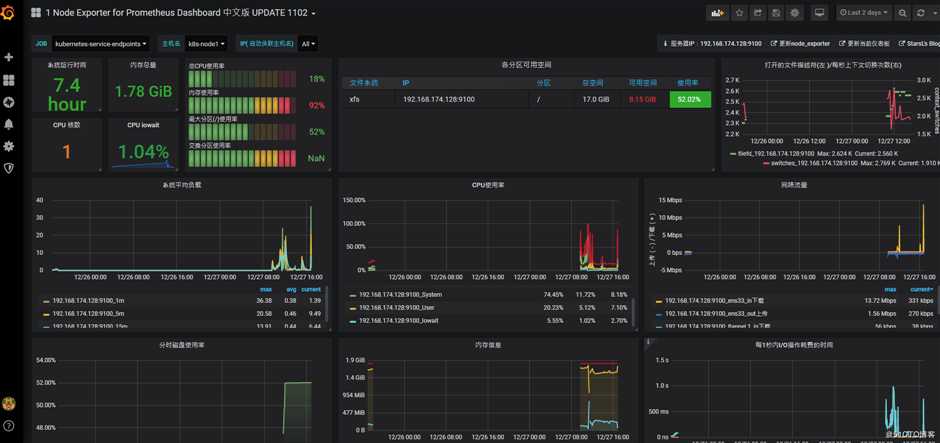Open the Alerting bell icon in sidebar
Screen dimensions: 940x443
[x=8, y=124]
